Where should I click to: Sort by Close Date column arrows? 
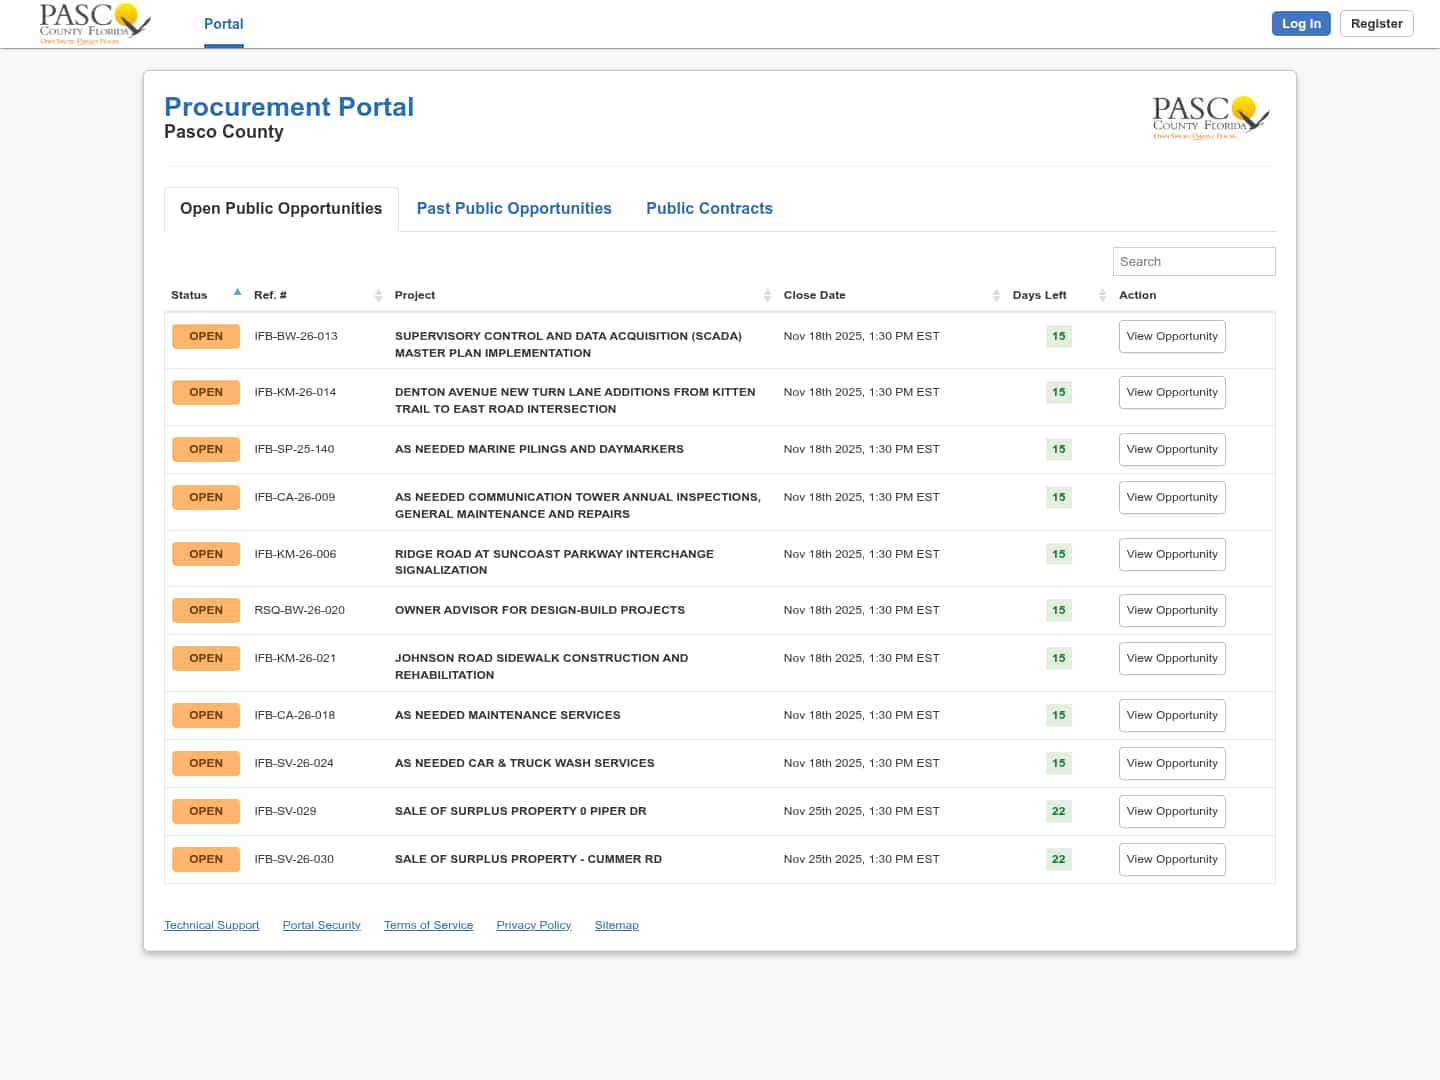[x=996, y=295]
